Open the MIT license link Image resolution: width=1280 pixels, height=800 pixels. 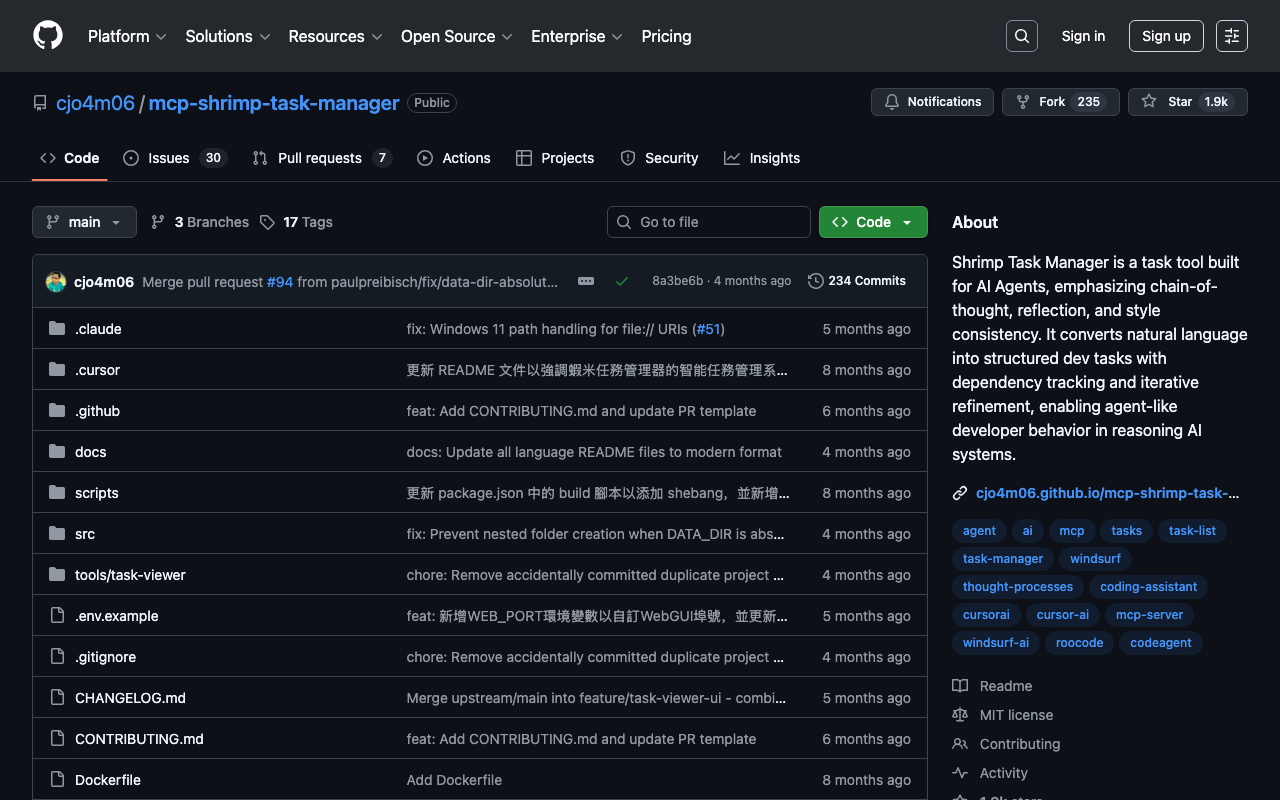1016,715
